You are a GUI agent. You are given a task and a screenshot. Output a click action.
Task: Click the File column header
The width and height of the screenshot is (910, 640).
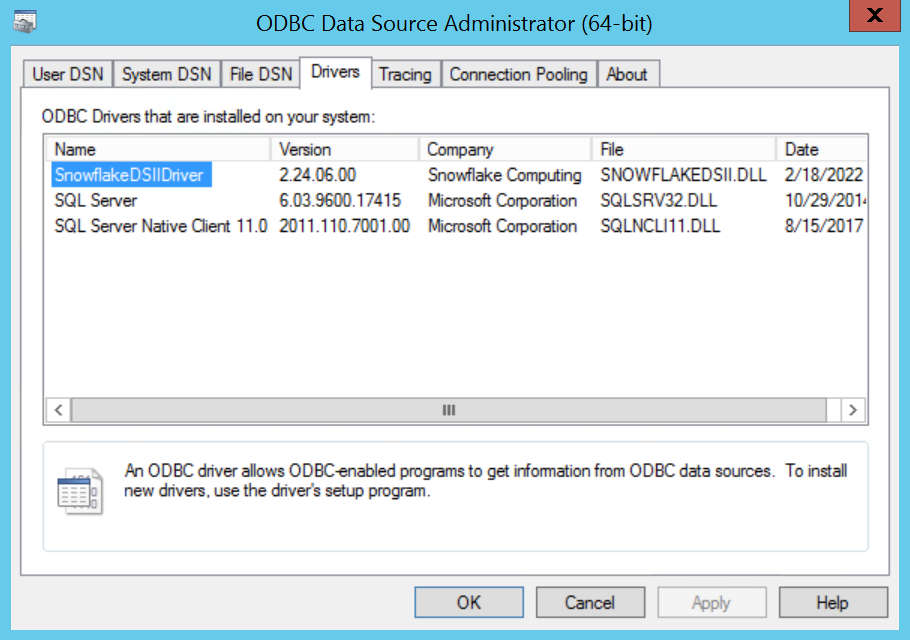683,149
